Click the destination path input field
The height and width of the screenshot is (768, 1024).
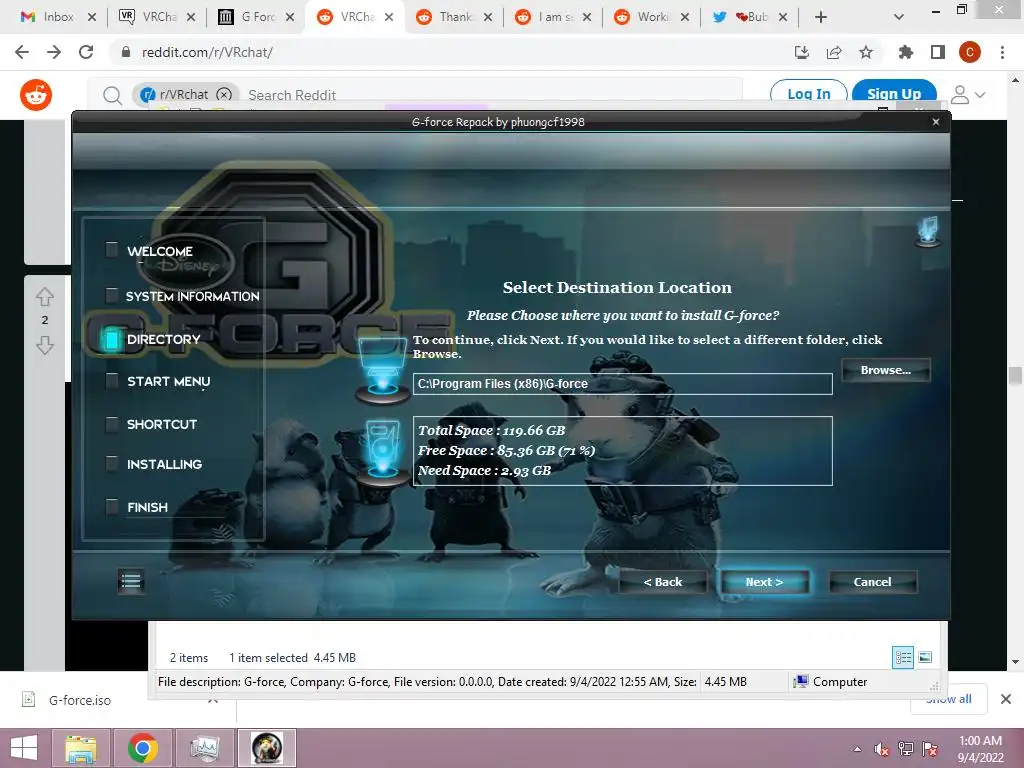pos(622,384)
